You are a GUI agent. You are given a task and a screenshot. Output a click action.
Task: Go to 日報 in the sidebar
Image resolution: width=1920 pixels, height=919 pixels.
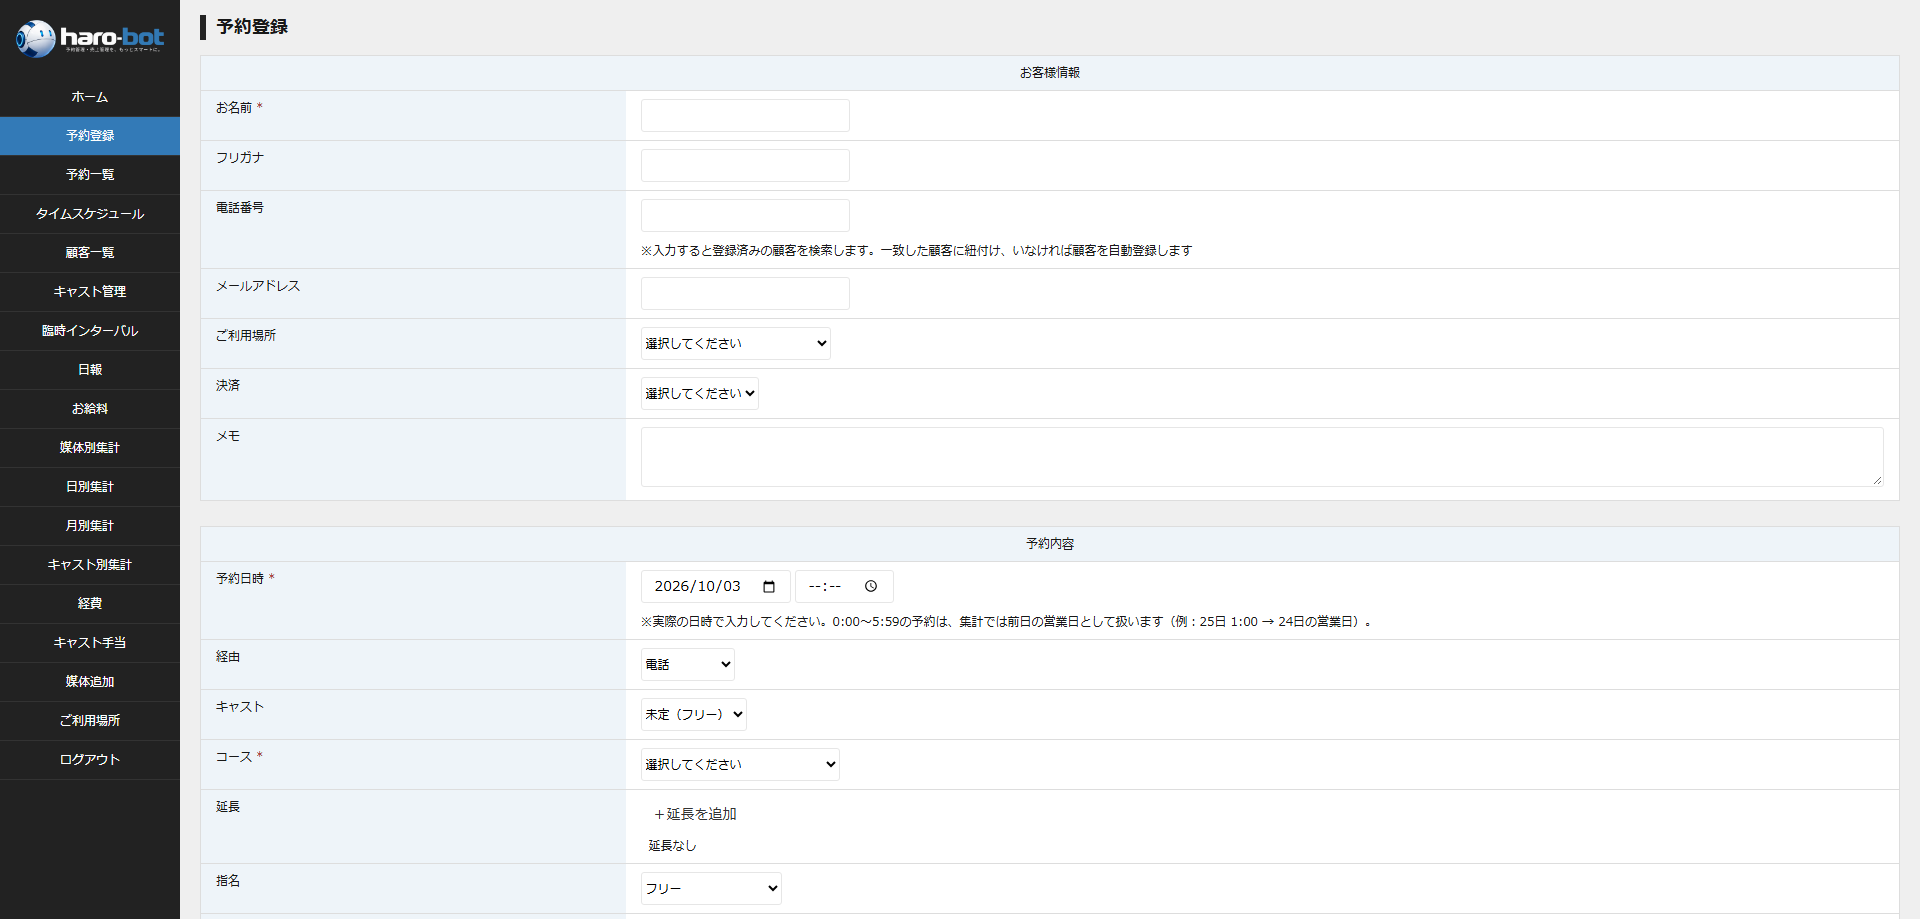[90, 370]
